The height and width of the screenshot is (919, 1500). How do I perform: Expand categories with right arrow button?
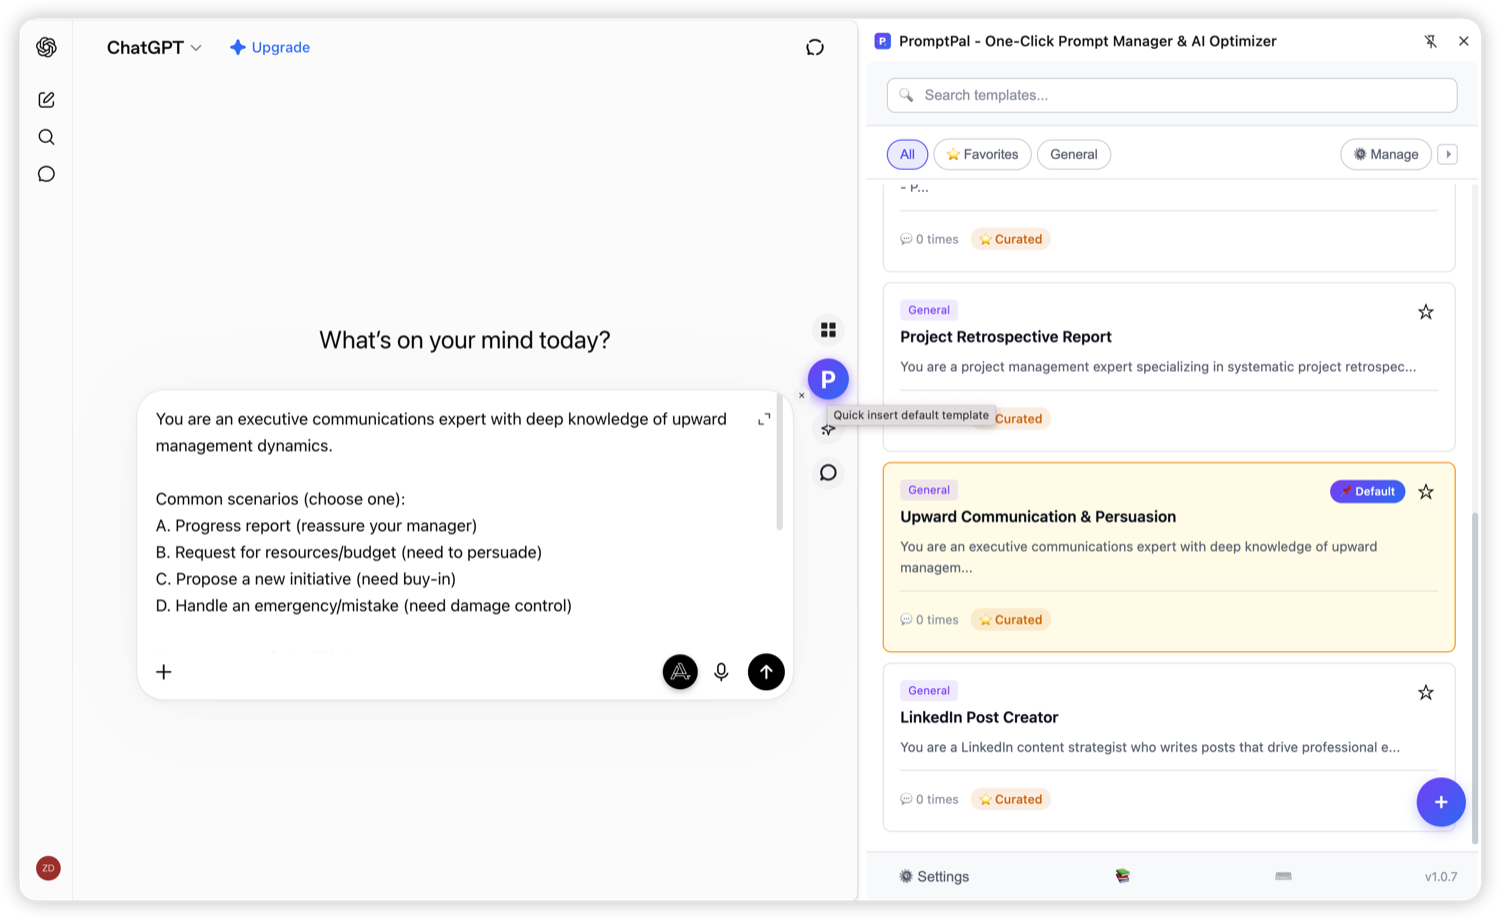1448,154
